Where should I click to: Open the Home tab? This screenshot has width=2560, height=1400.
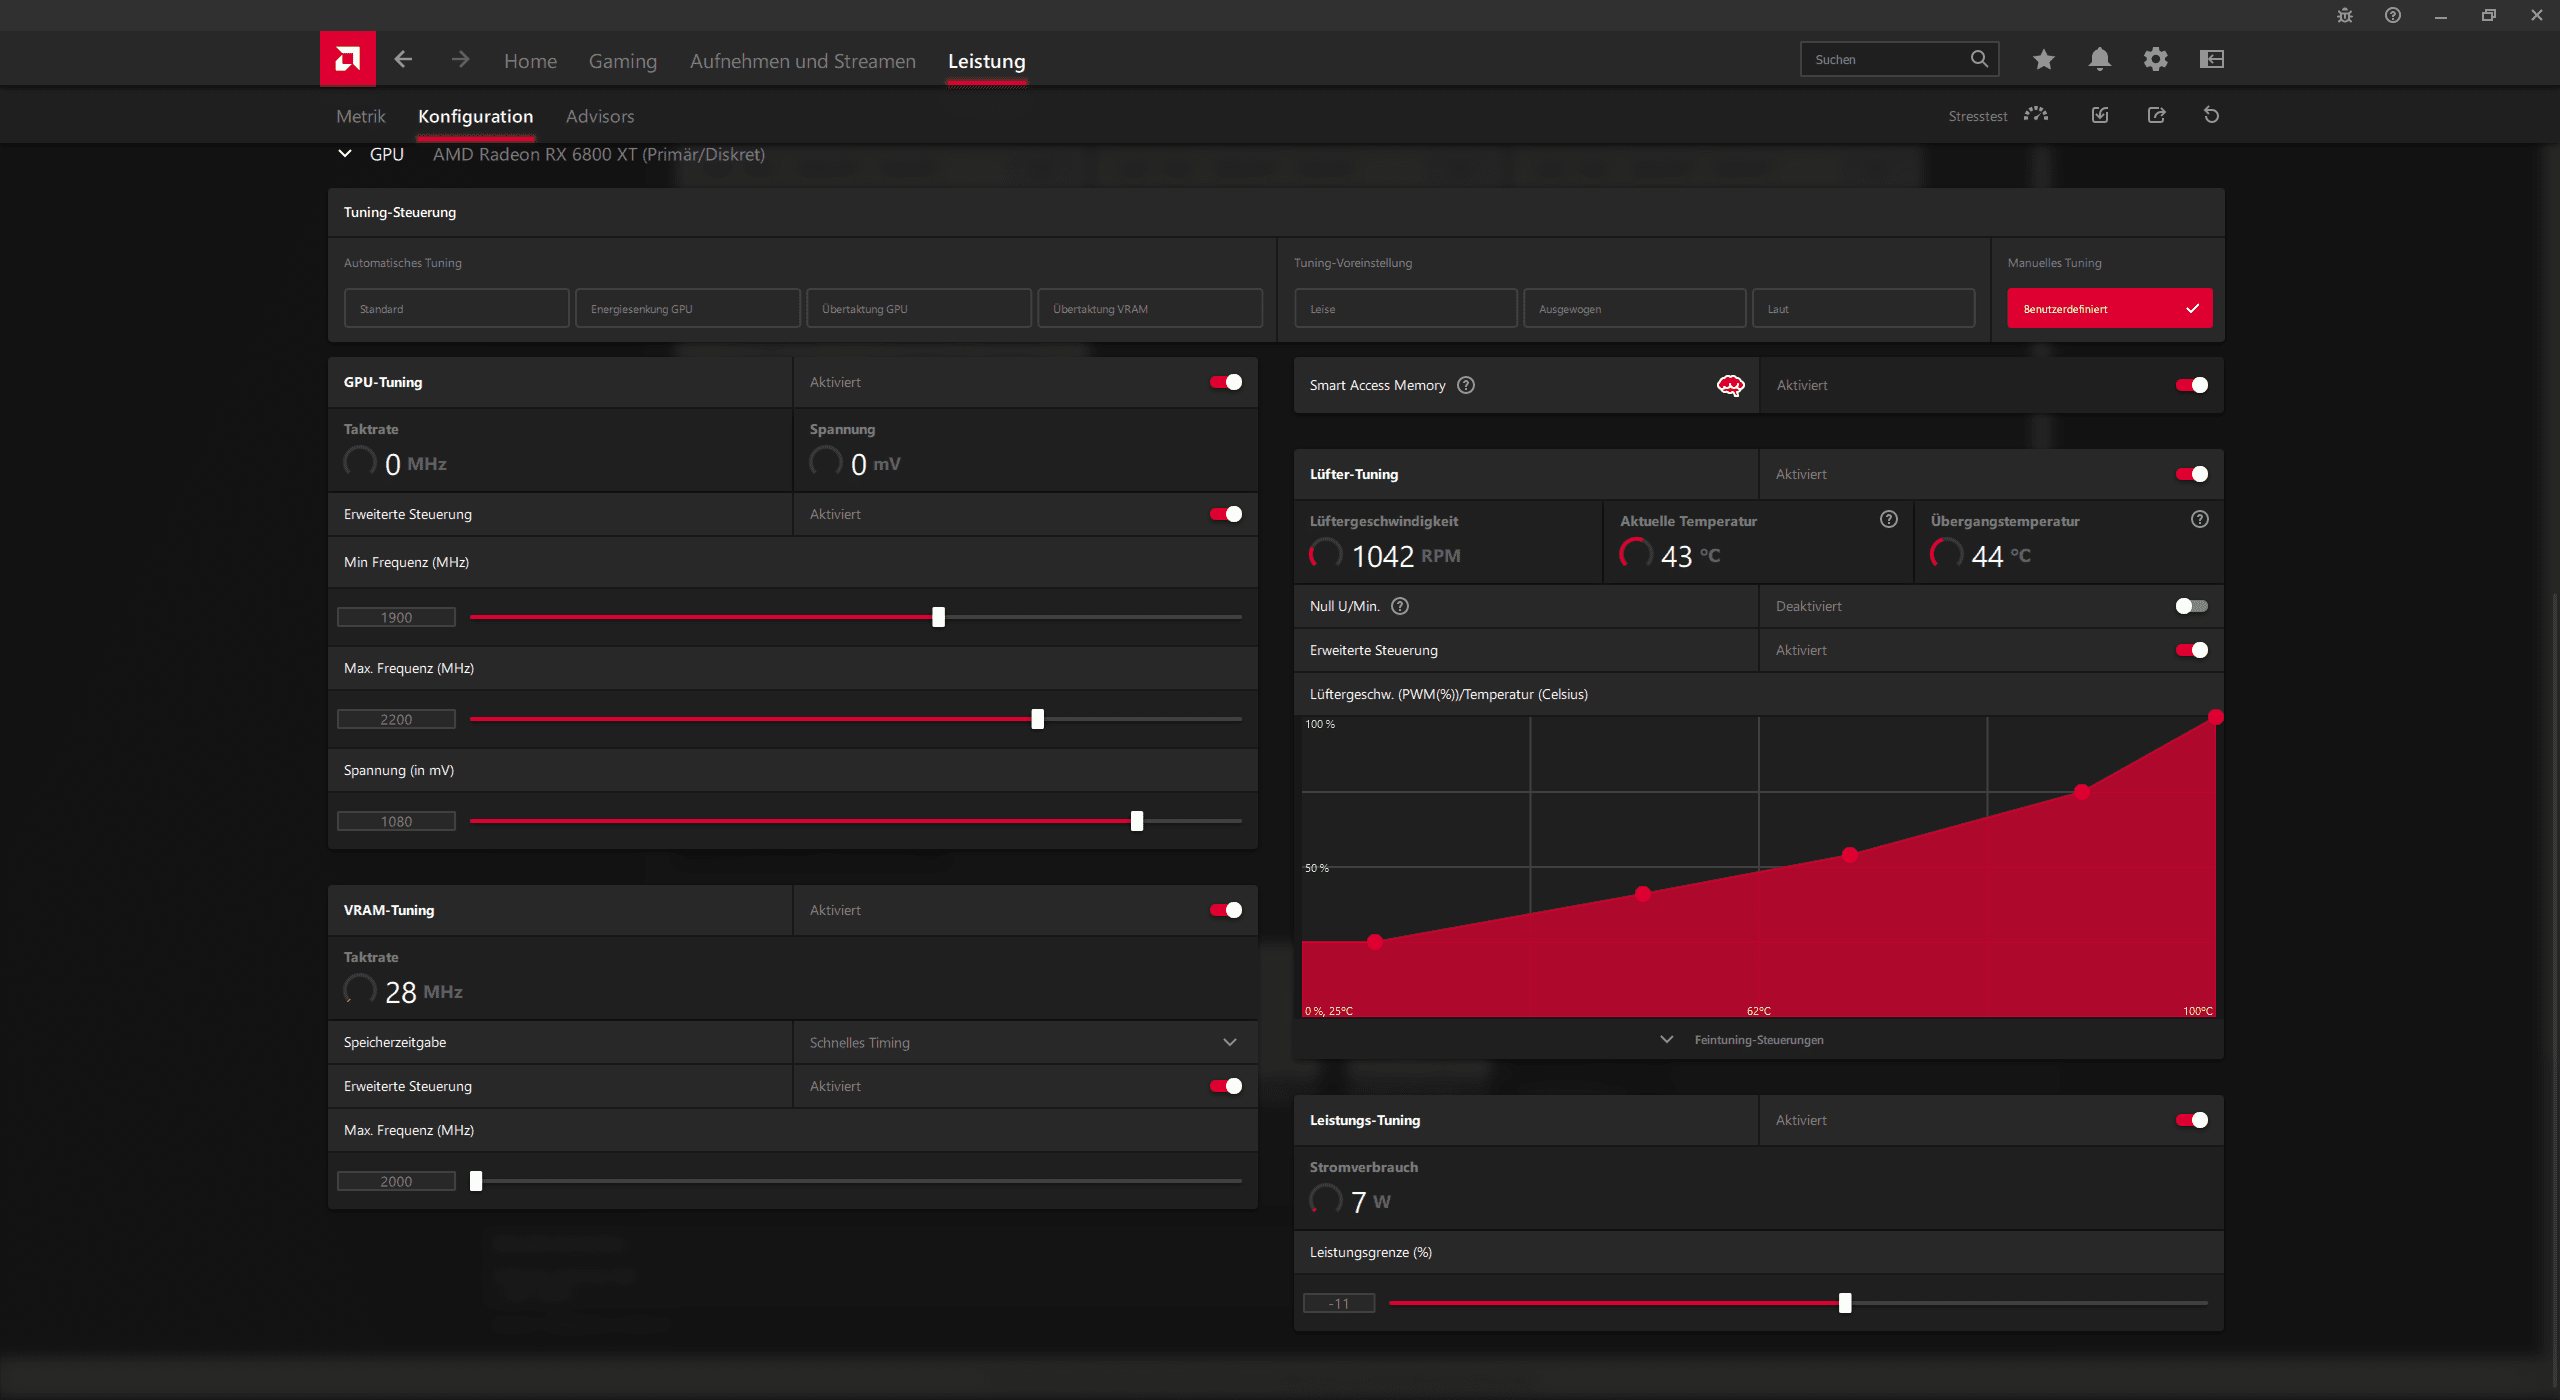pyautogui.click(x=530, y=61)
